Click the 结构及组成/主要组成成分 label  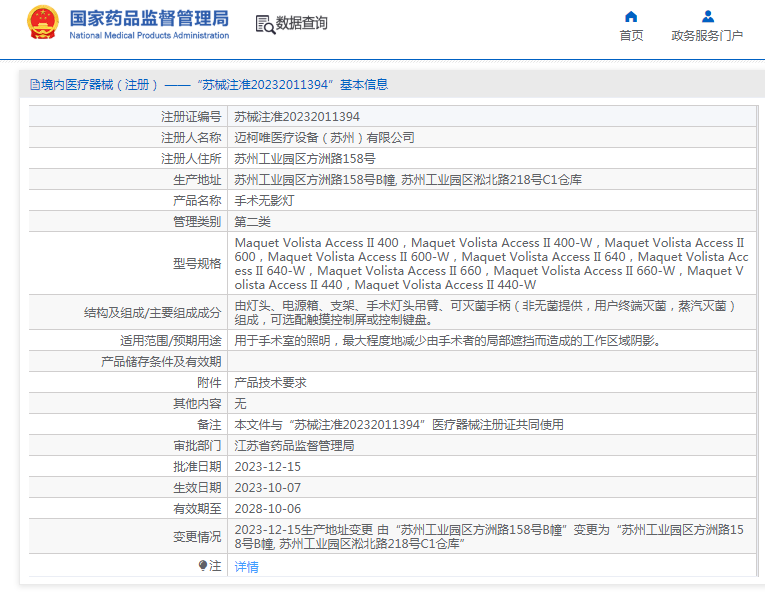(x=152, y=313)
